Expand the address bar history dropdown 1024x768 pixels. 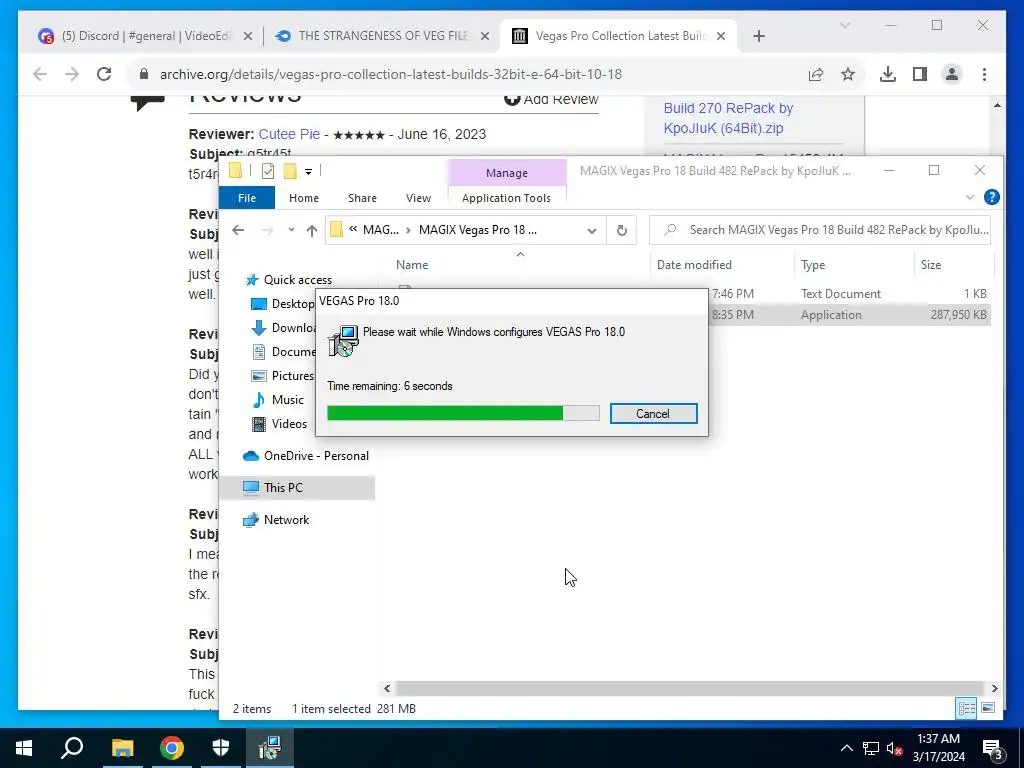(592, 230)
